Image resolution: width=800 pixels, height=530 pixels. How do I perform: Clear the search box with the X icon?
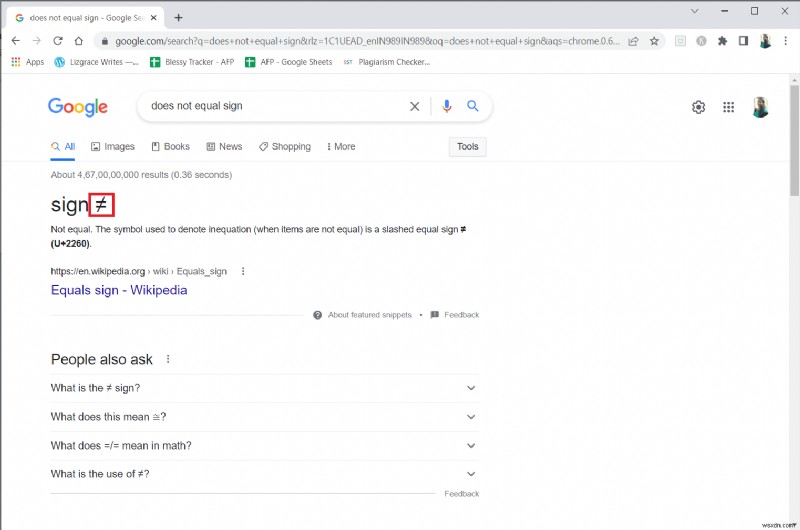click(415, 106)
